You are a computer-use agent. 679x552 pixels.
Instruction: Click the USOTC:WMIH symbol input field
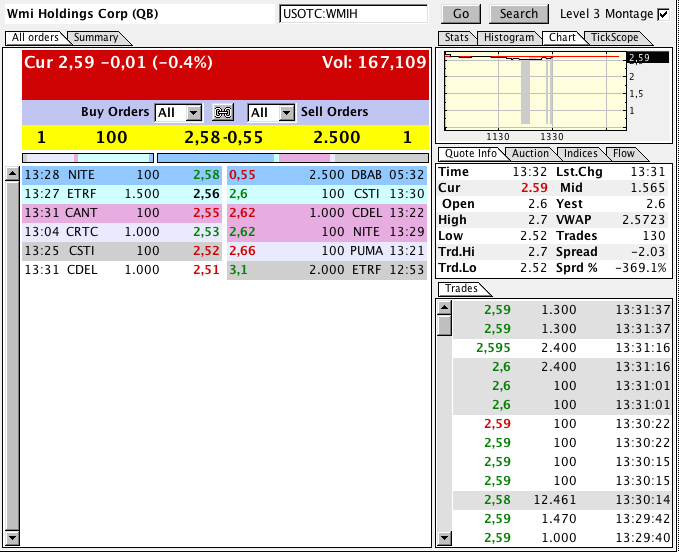coord(353,14)
